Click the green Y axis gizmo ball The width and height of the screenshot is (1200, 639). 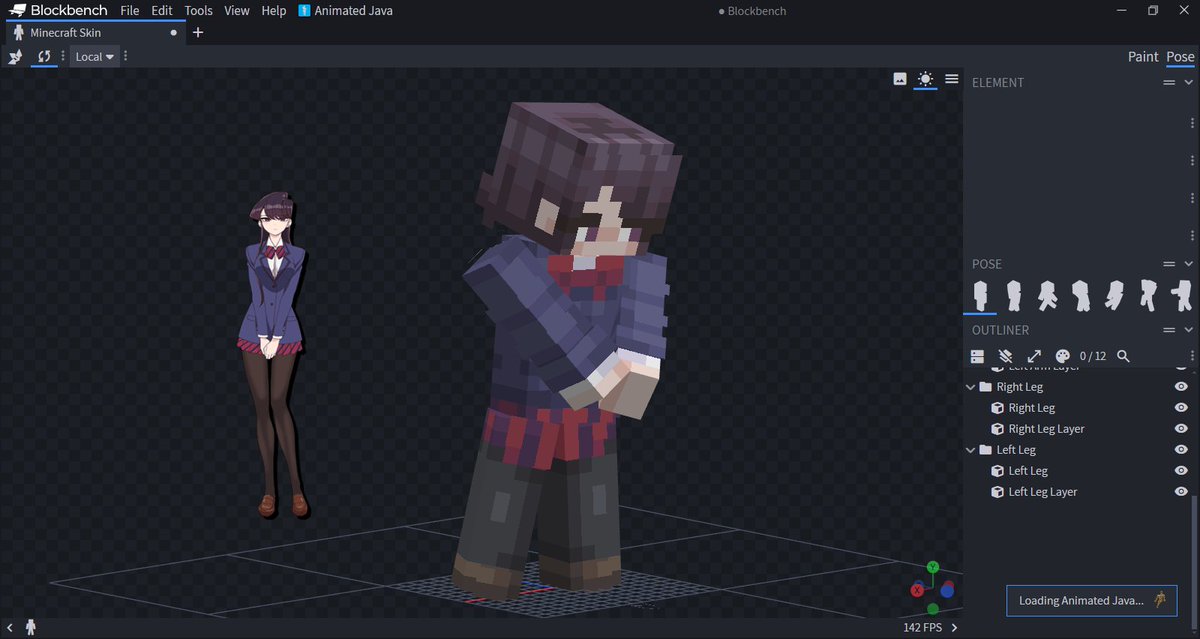click(x=933, y=567)
